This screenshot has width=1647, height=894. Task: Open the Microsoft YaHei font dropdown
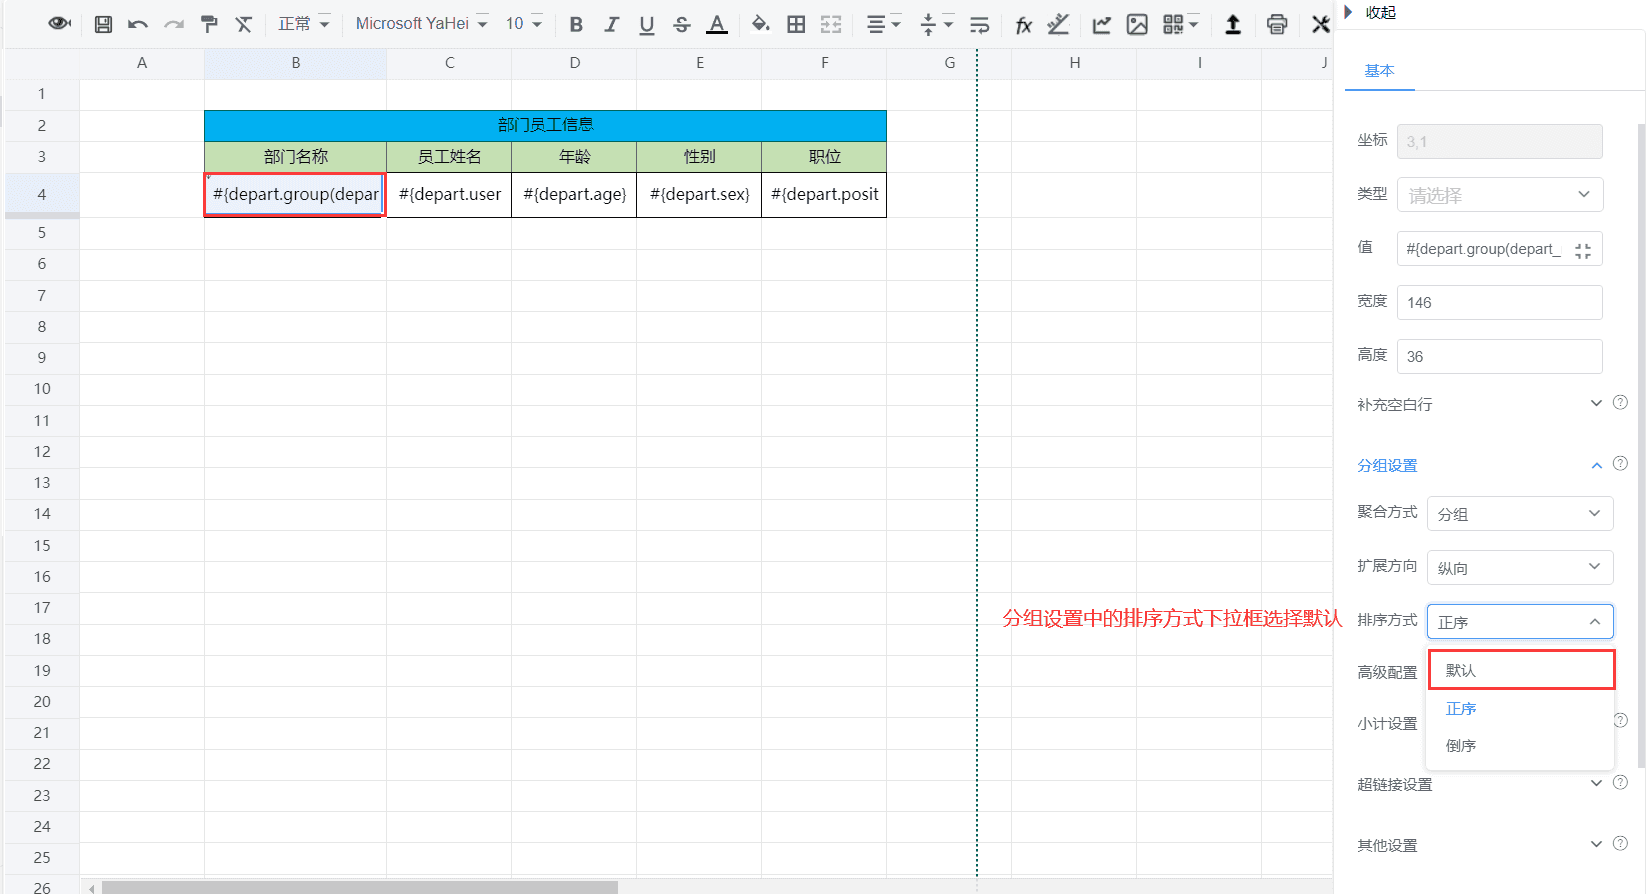pyautogui.click(x=421, y=24)
